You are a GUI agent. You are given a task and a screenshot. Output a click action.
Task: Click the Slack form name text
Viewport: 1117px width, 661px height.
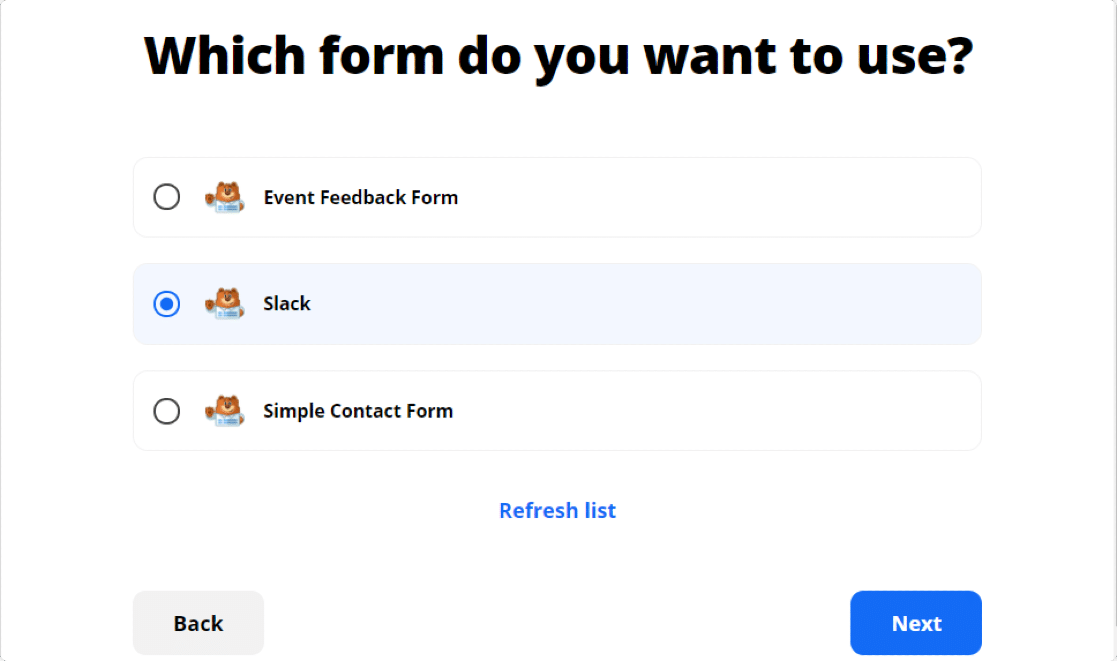pos(287,304)
